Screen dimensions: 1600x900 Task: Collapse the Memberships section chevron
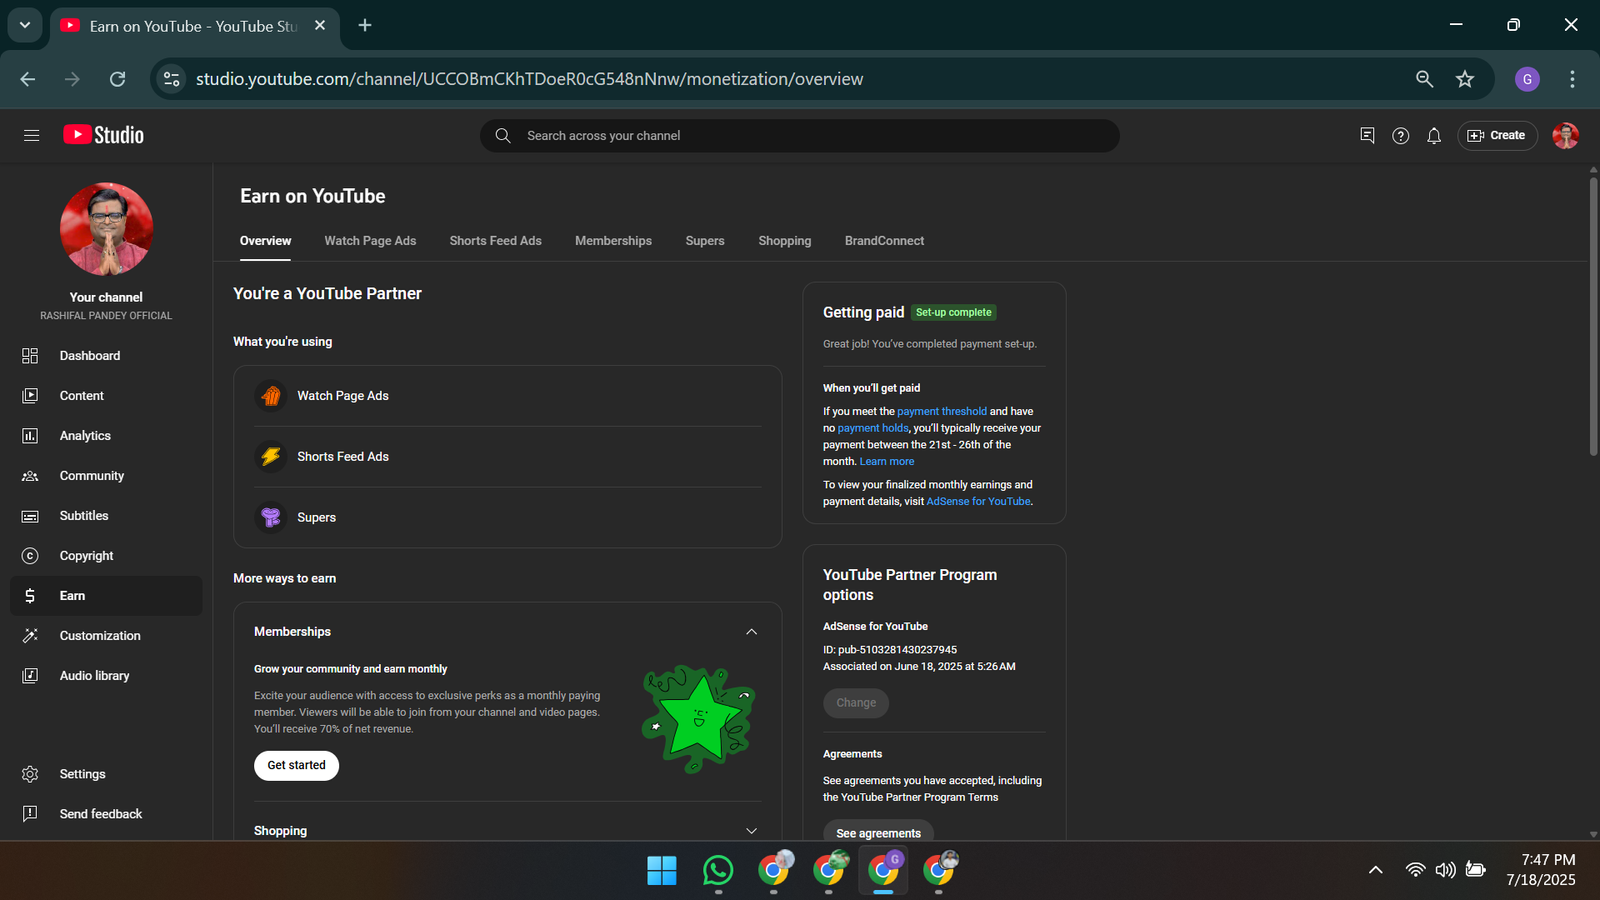pyautogui.click(x=752, y=632)
